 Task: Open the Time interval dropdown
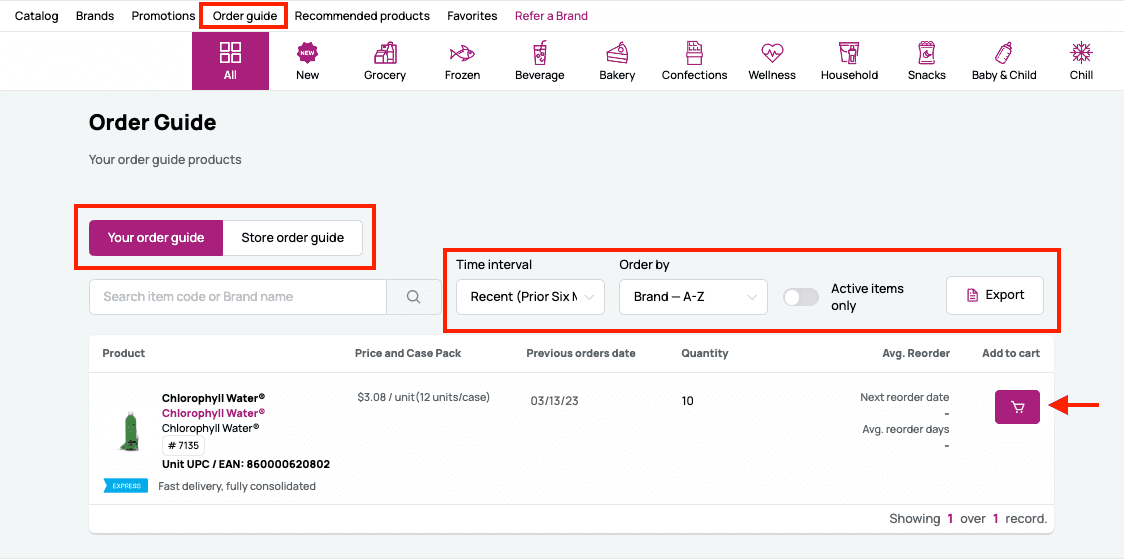point(530,297)
